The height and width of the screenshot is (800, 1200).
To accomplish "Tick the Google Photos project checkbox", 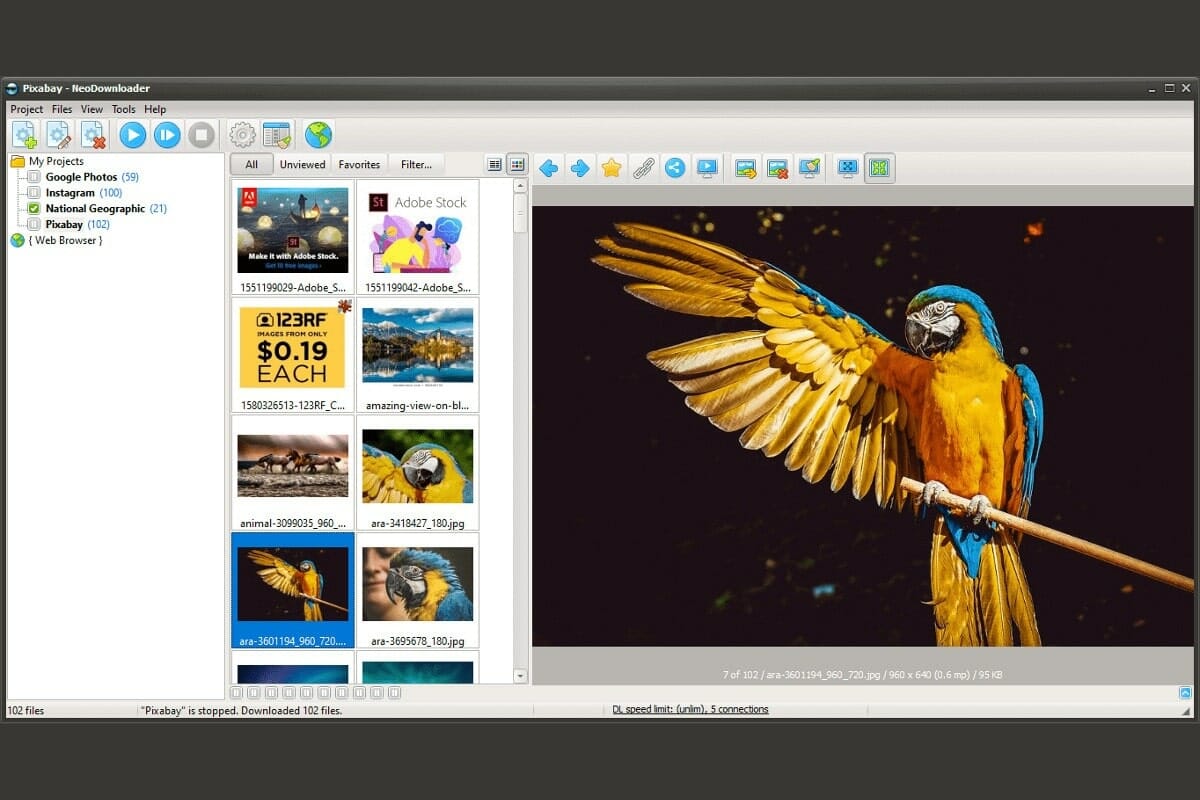I will click(34, 177).
